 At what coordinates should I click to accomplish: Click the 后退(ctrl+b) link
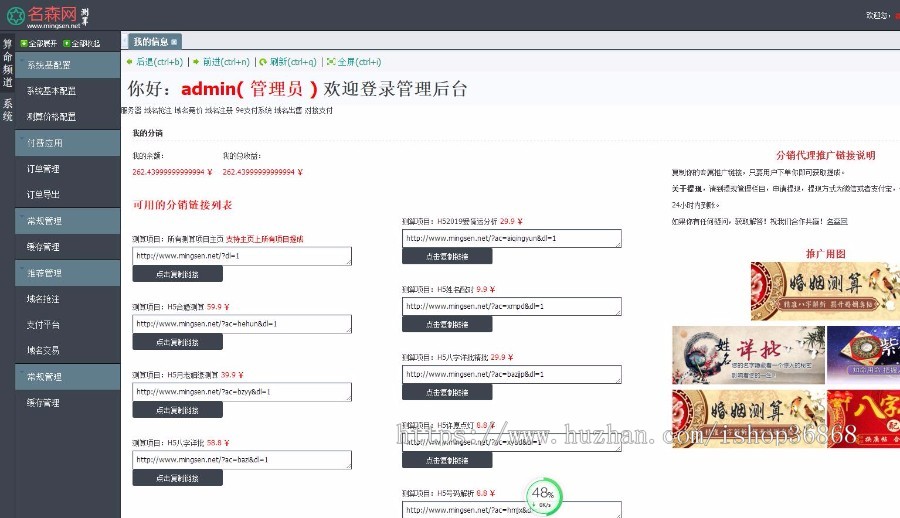click(x=160, y=62)
